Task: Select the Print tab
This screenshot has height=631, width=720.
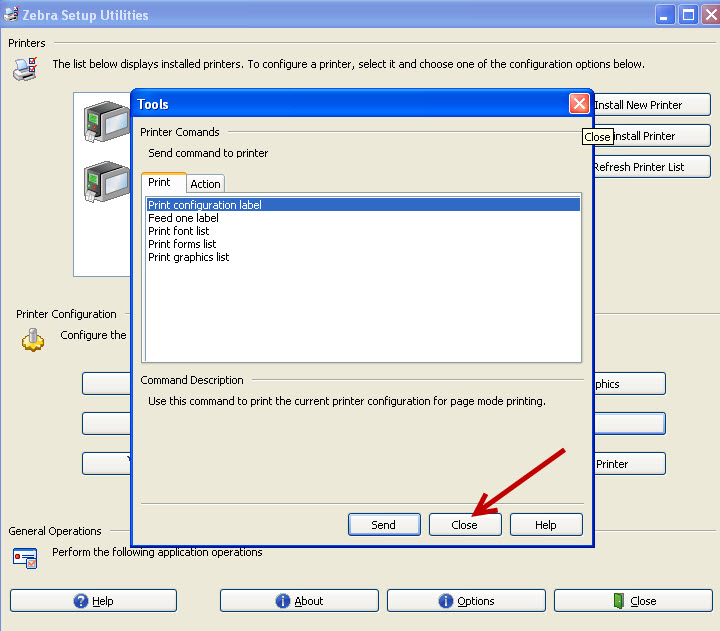Action: [x=160, y=183]
